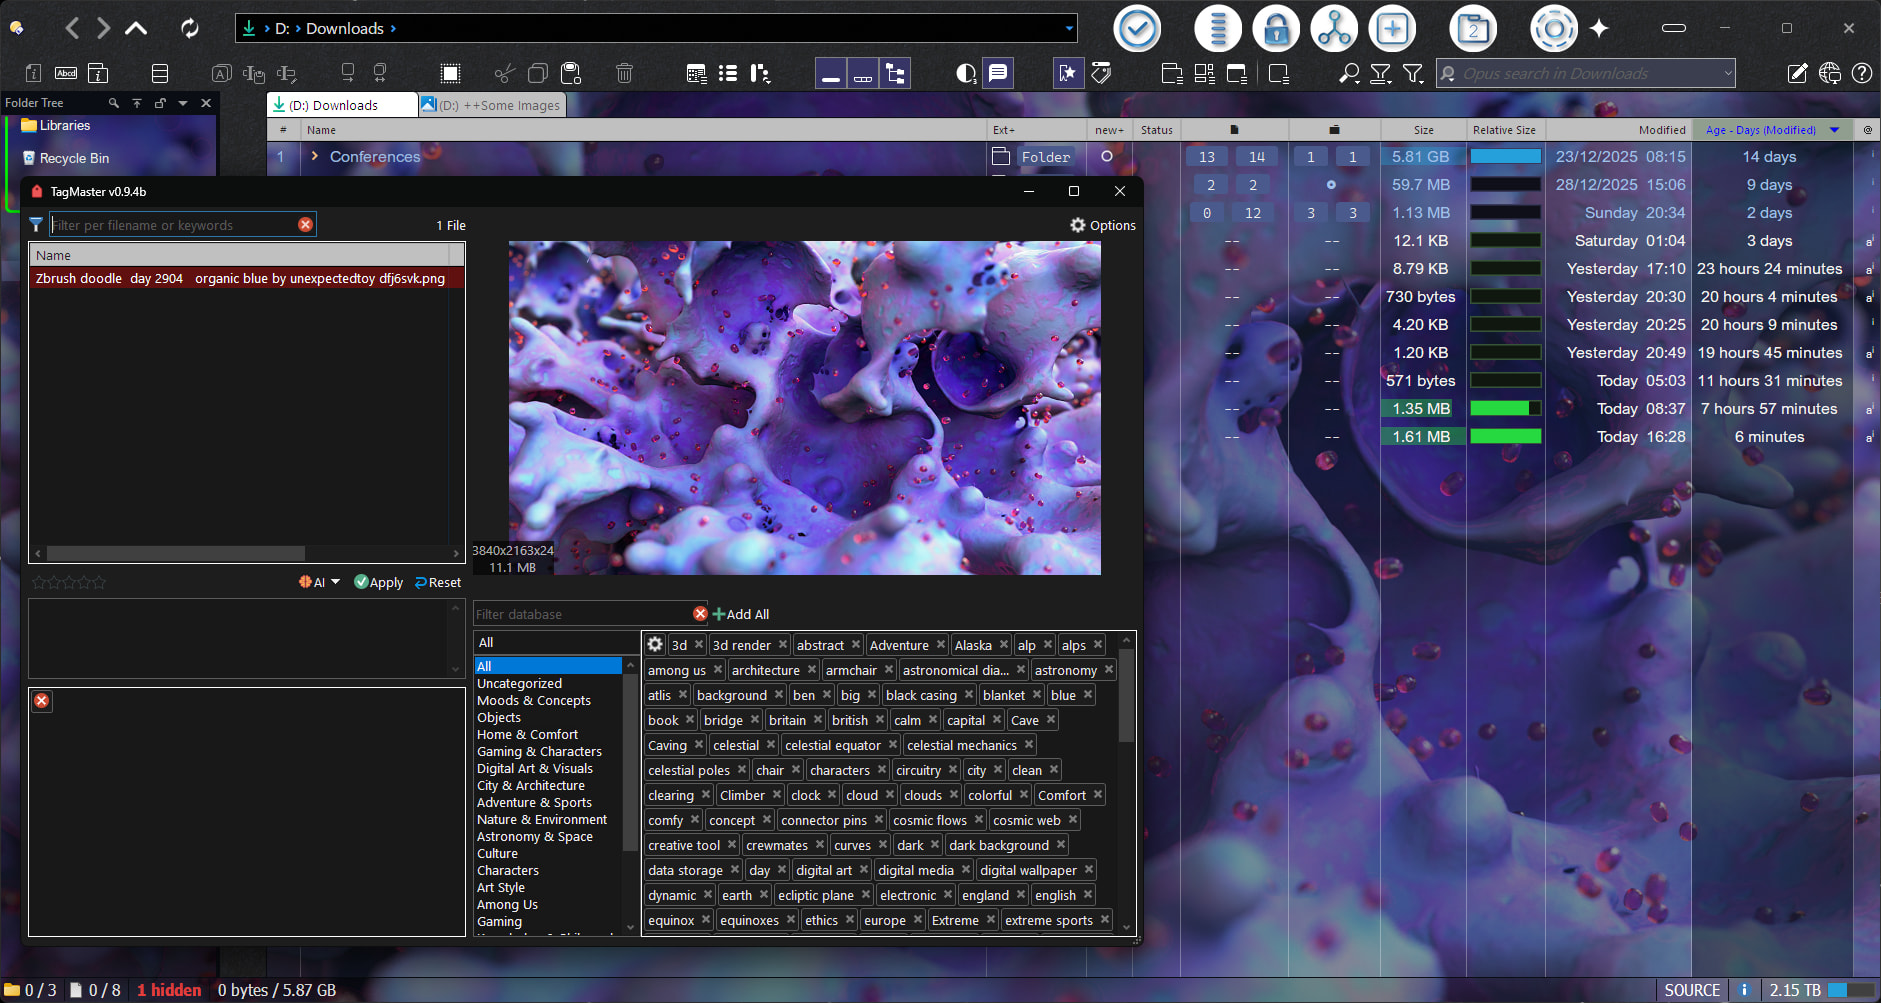Select Astronomy & Space category
The width and height of the screenshot is (1881, 1003).
coord(534,836)
